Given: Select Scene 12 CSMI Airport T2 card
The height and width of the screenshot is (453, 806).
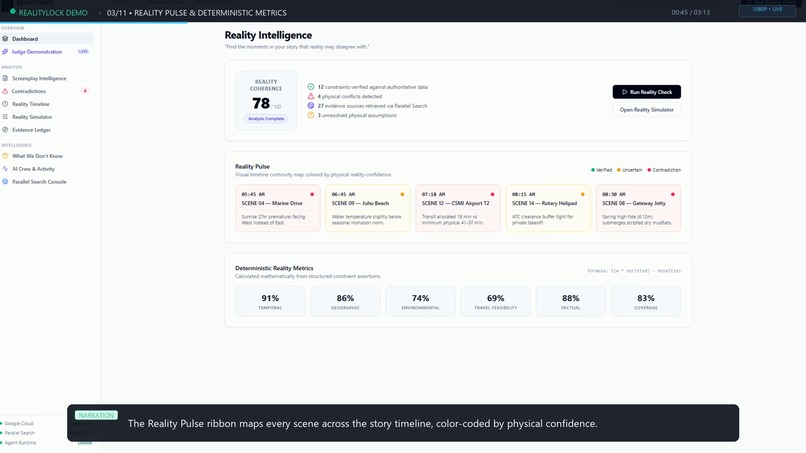Looking at the screenshot, I should 458,208.
